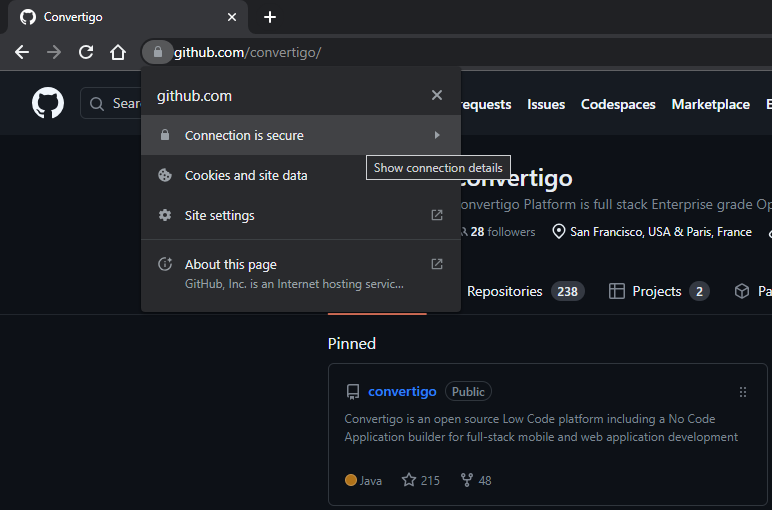Expand Connection is secure details
772x510 pixels.
pos(300,135)
